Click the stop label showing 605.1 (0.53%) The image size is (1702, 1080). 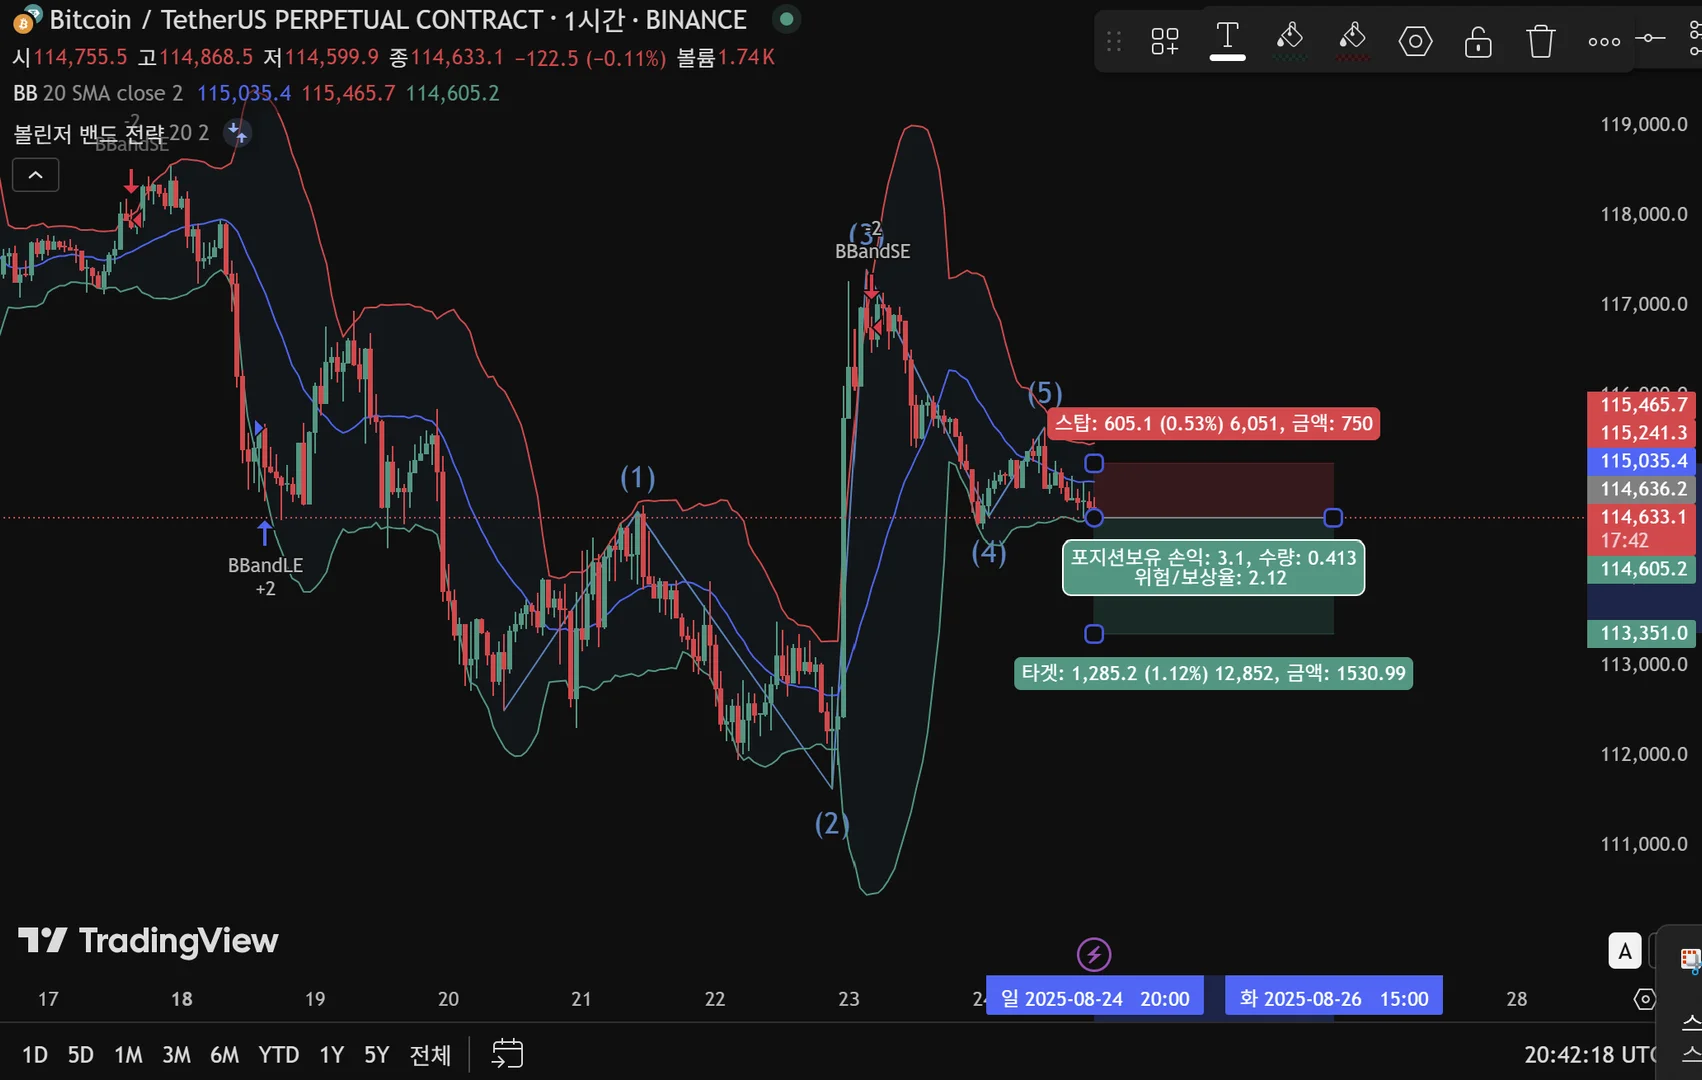coord(1214,424)
